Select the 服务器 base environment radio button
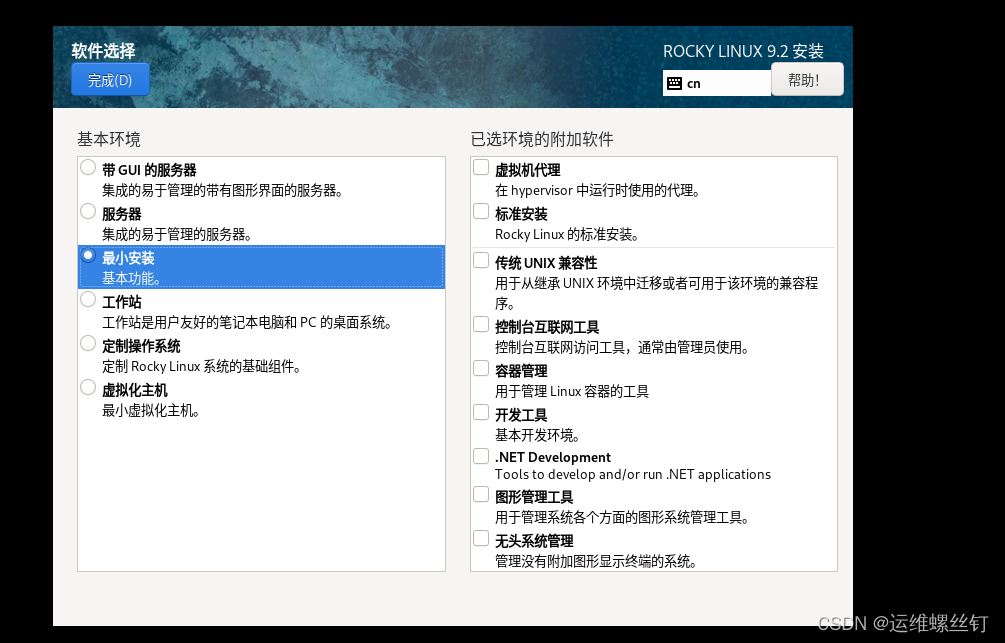1005x643 pixels. 88,212
